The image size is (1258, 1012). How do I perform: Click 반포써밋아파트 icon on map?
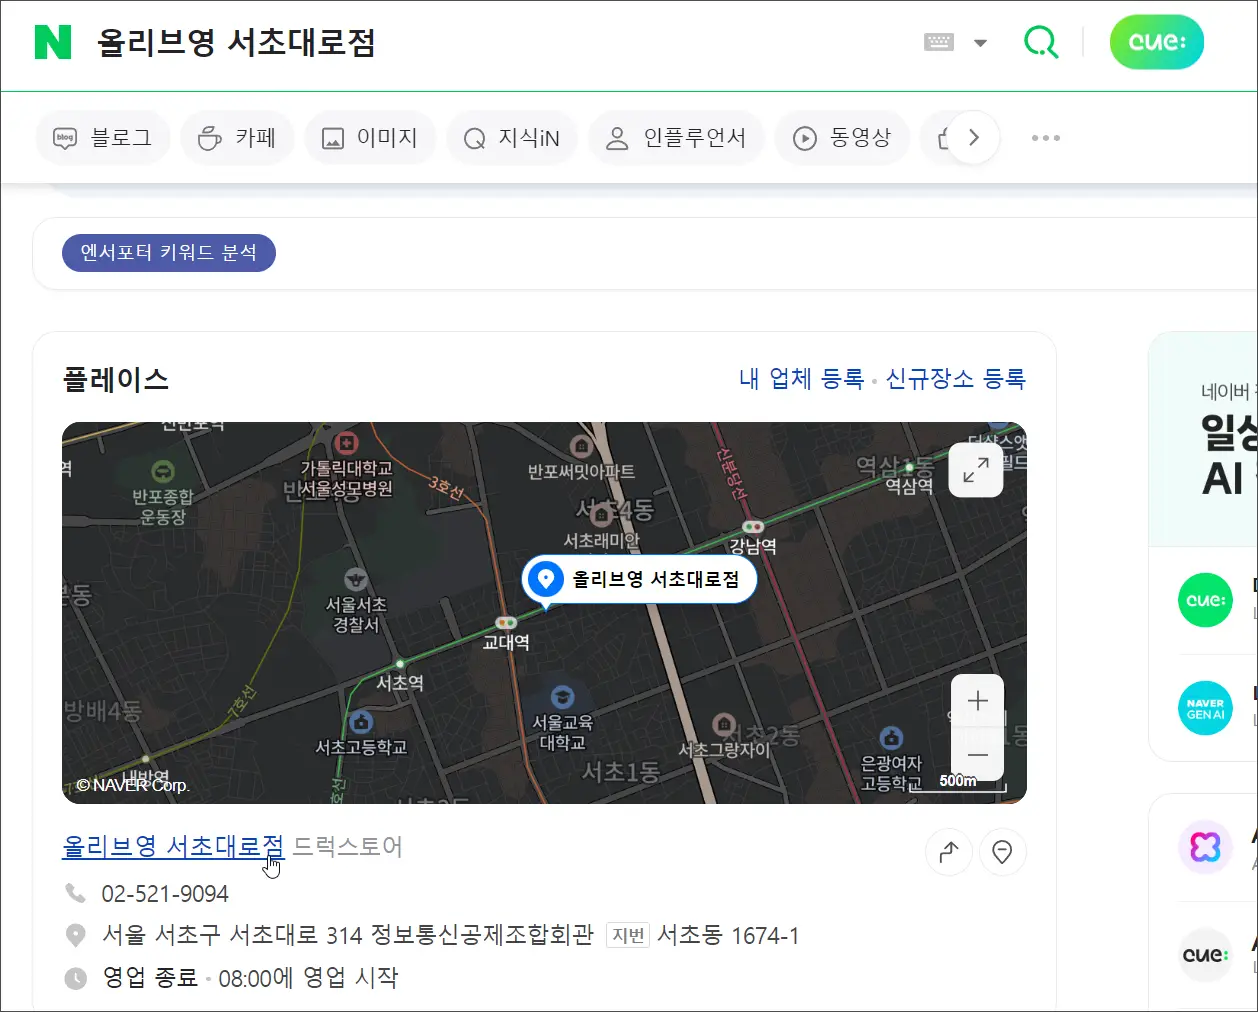pyautogui.click(x=581, y=446)
